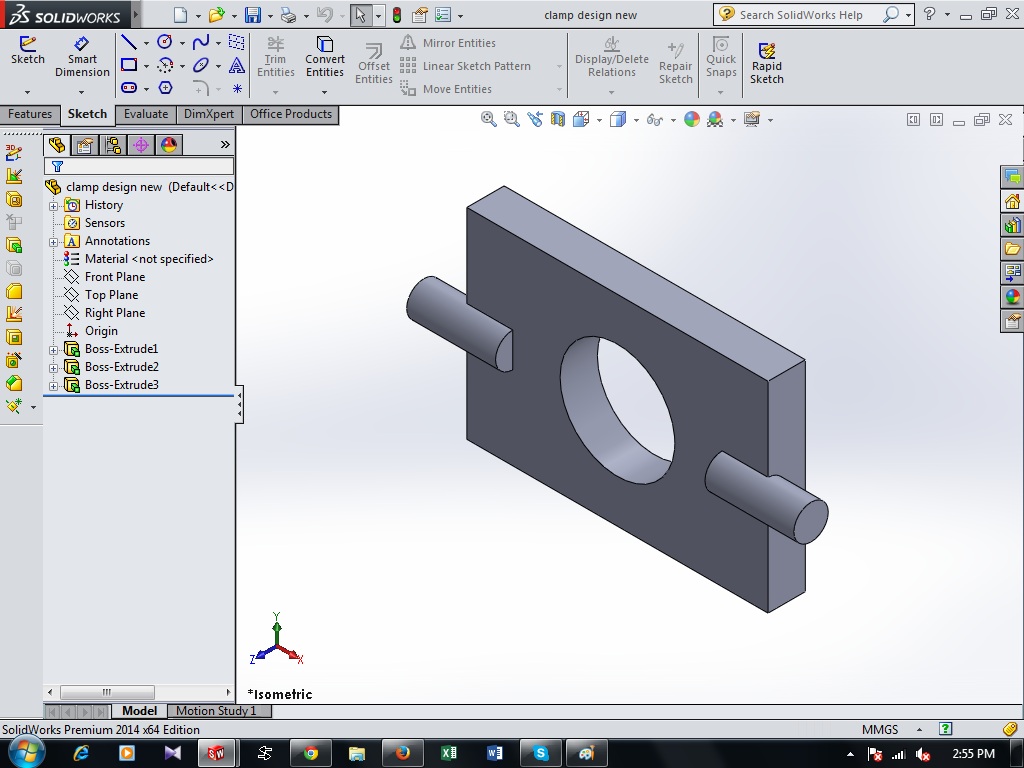Click the Rebuild traffic light icon
This screenshot has width=1024, height=768.
tap(396, 14)
